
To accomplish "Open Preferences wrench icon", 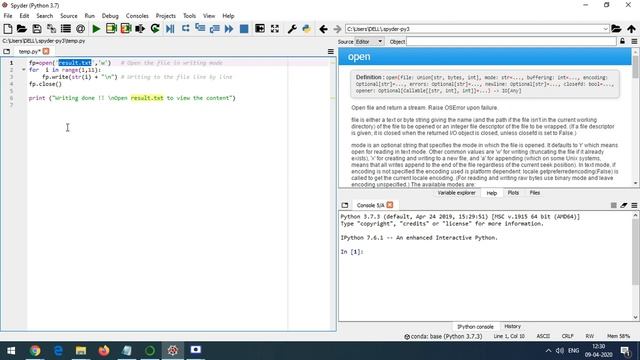I will [292, 29].
